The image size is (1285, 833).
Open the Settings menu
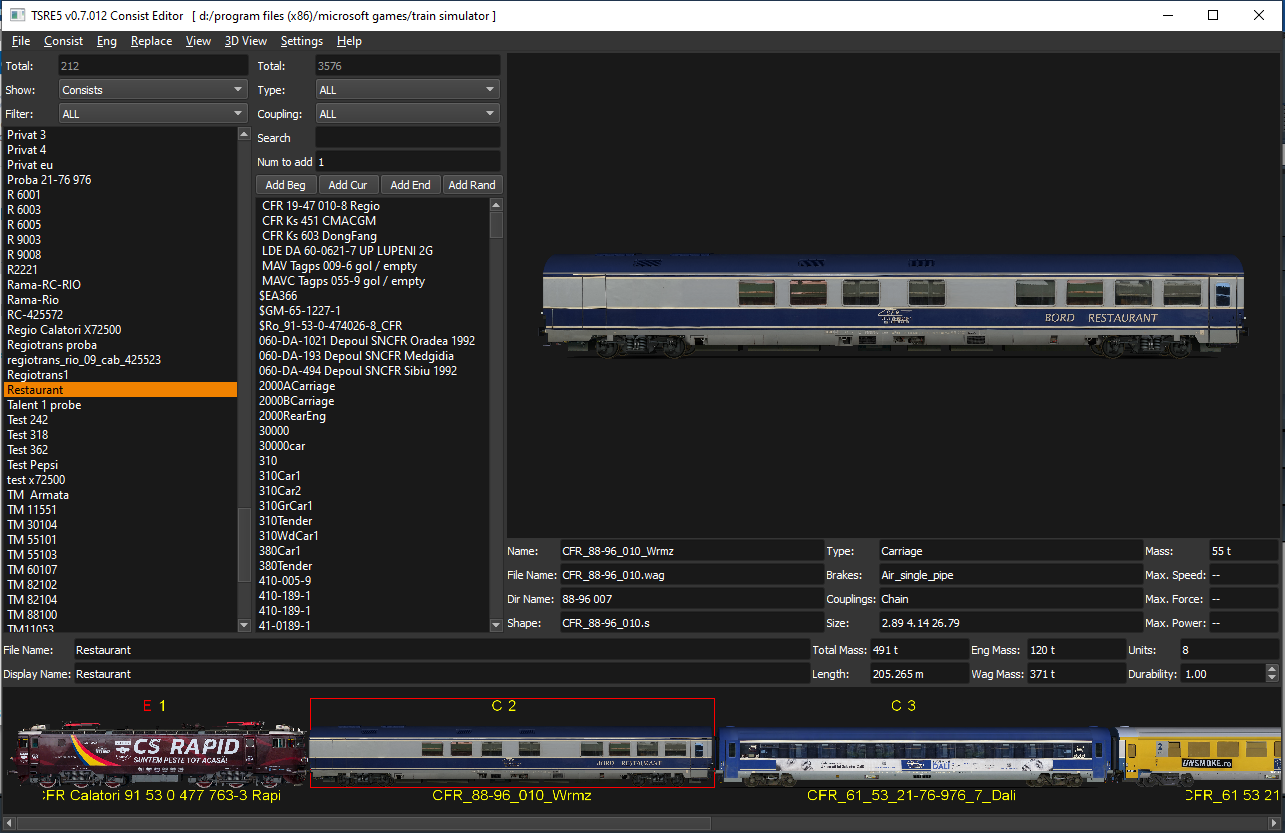click(x=301, y=41)
